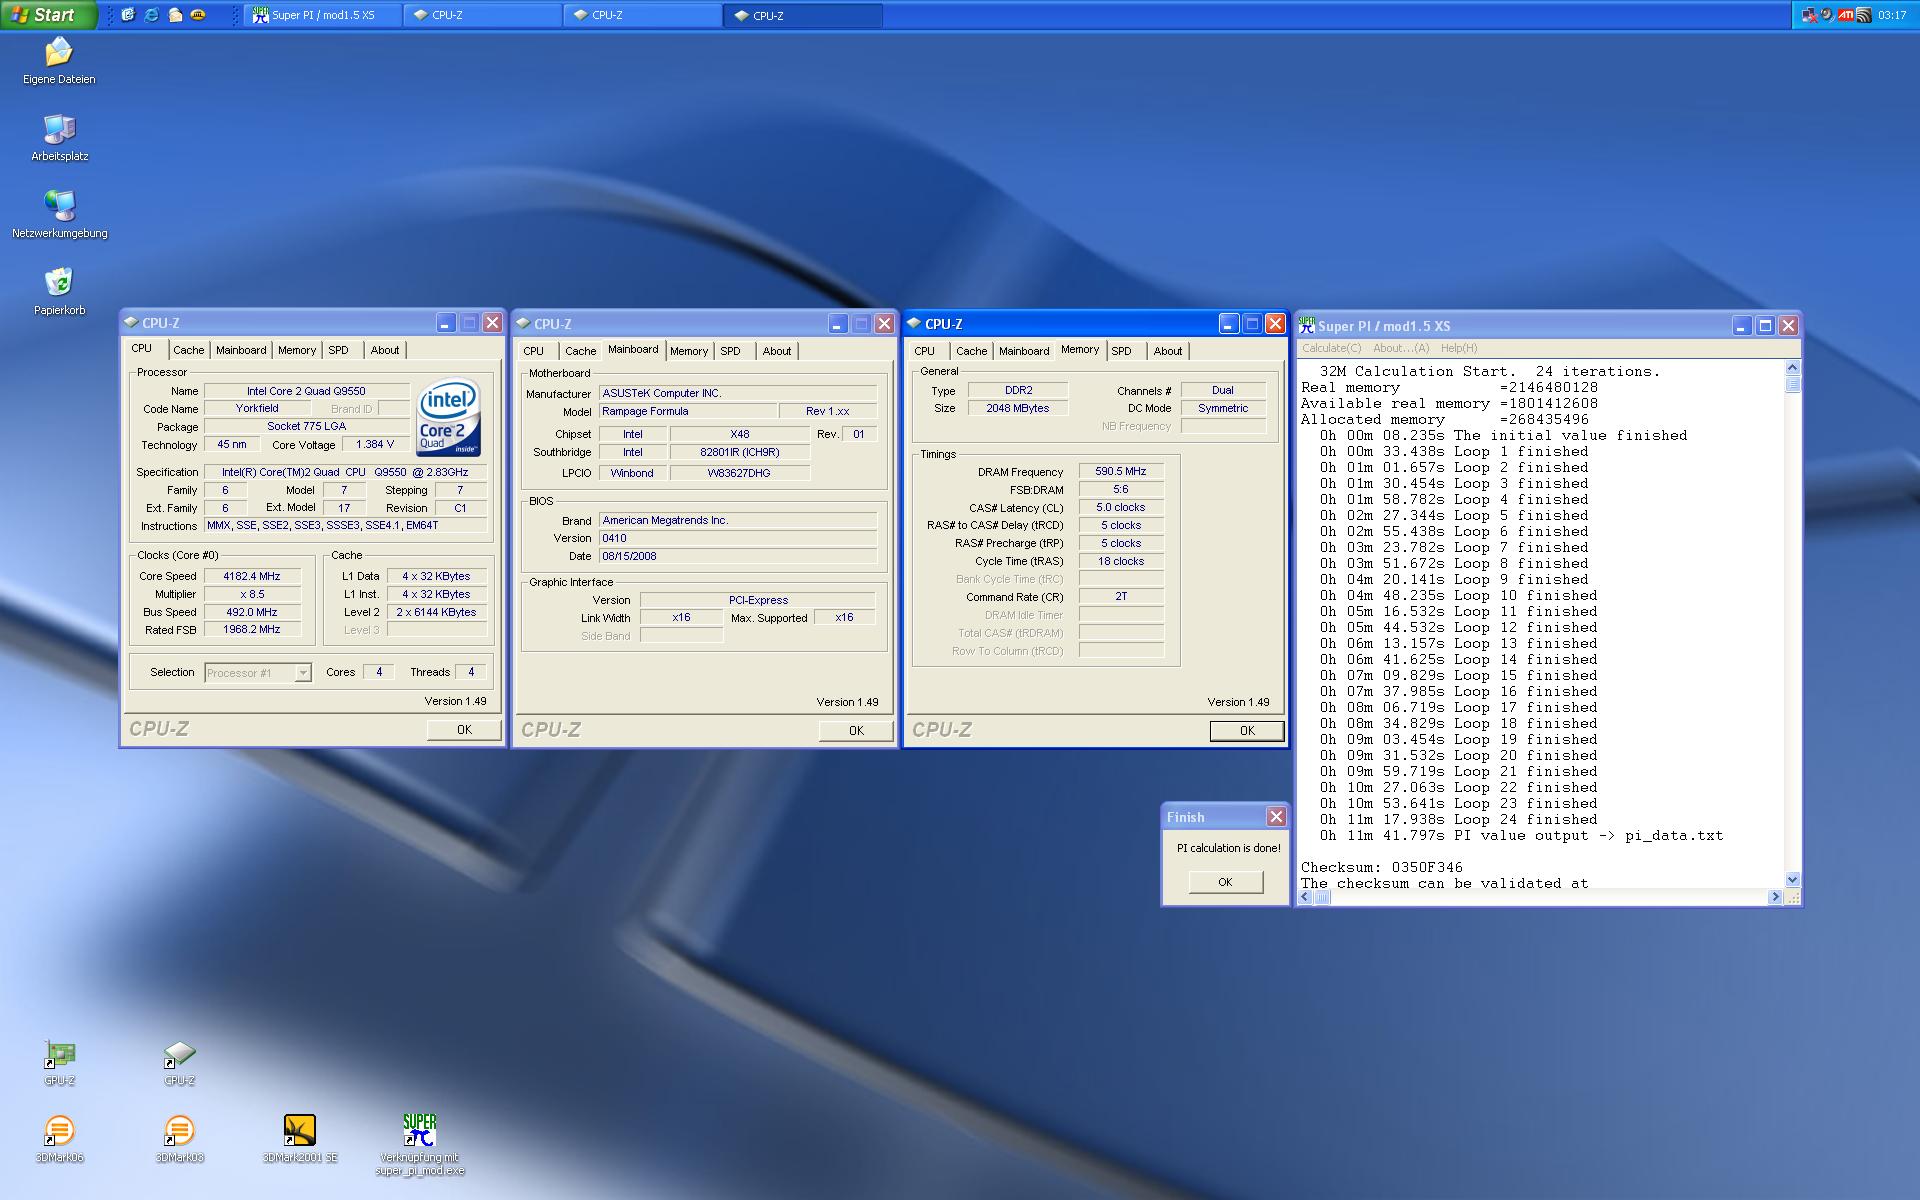Open the Calculate(C) menu in Super PI

click(1331, 348)
